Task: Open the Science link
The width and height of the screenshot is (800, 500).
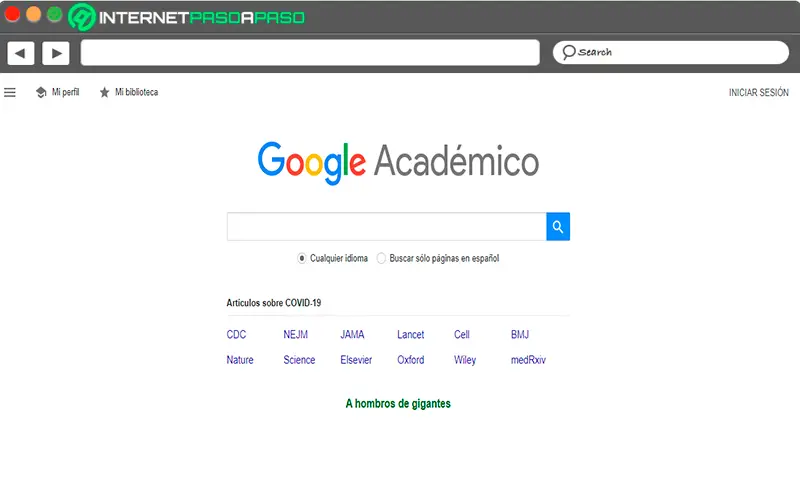Action: (x=299, y=360)
